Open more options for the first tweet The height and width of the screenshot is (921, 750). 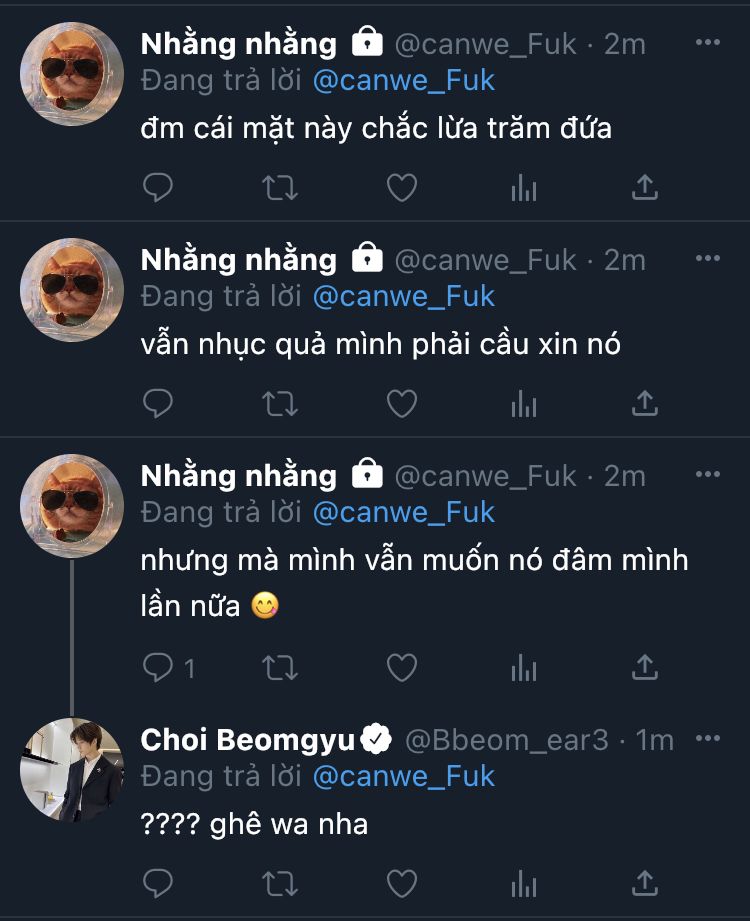(x=707, y=43)
